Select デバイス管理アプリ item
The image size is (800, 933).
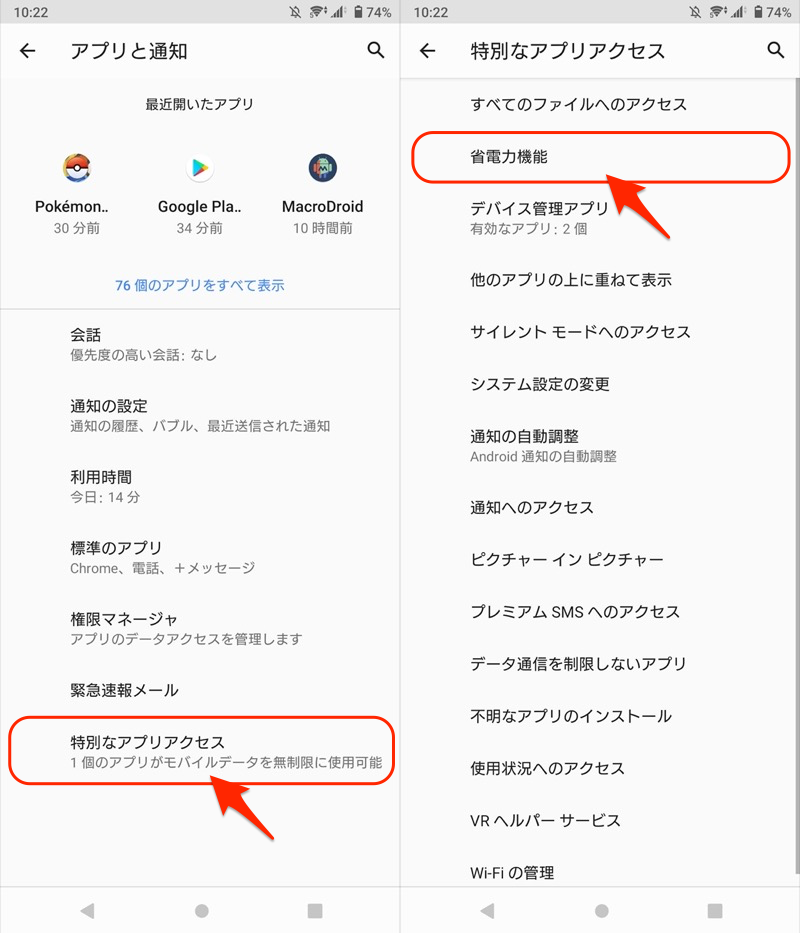(600, 218)
